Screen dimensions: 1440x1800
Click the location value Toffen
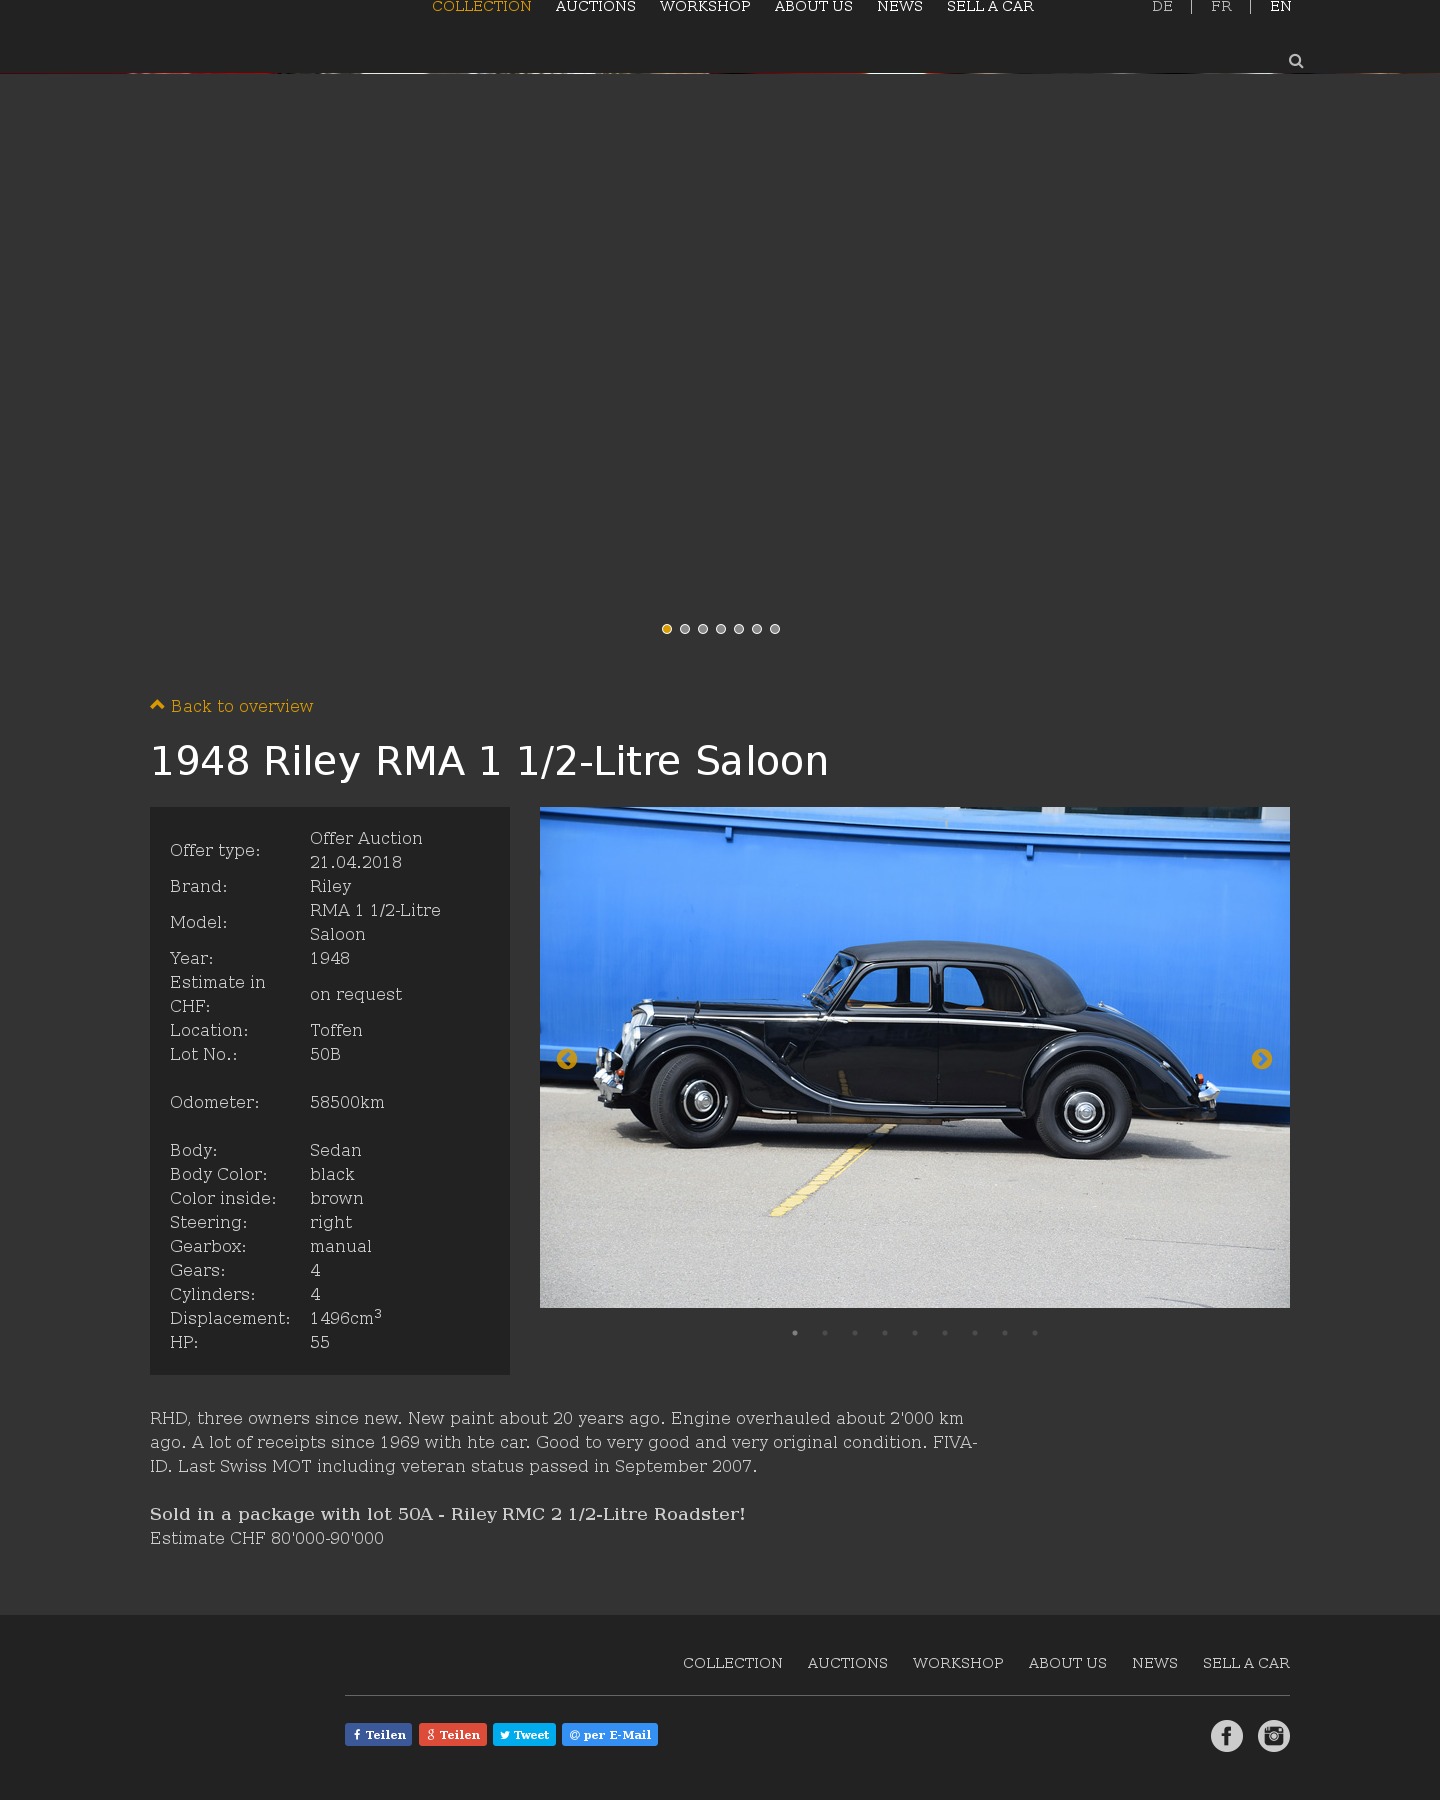[336, 1030]
